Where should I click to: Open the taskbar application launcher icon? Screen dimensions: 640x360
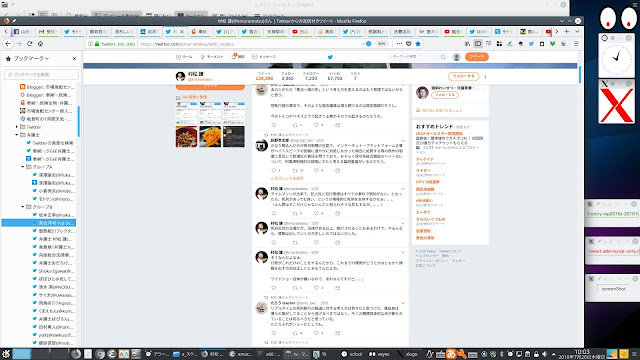pos(6,354)
